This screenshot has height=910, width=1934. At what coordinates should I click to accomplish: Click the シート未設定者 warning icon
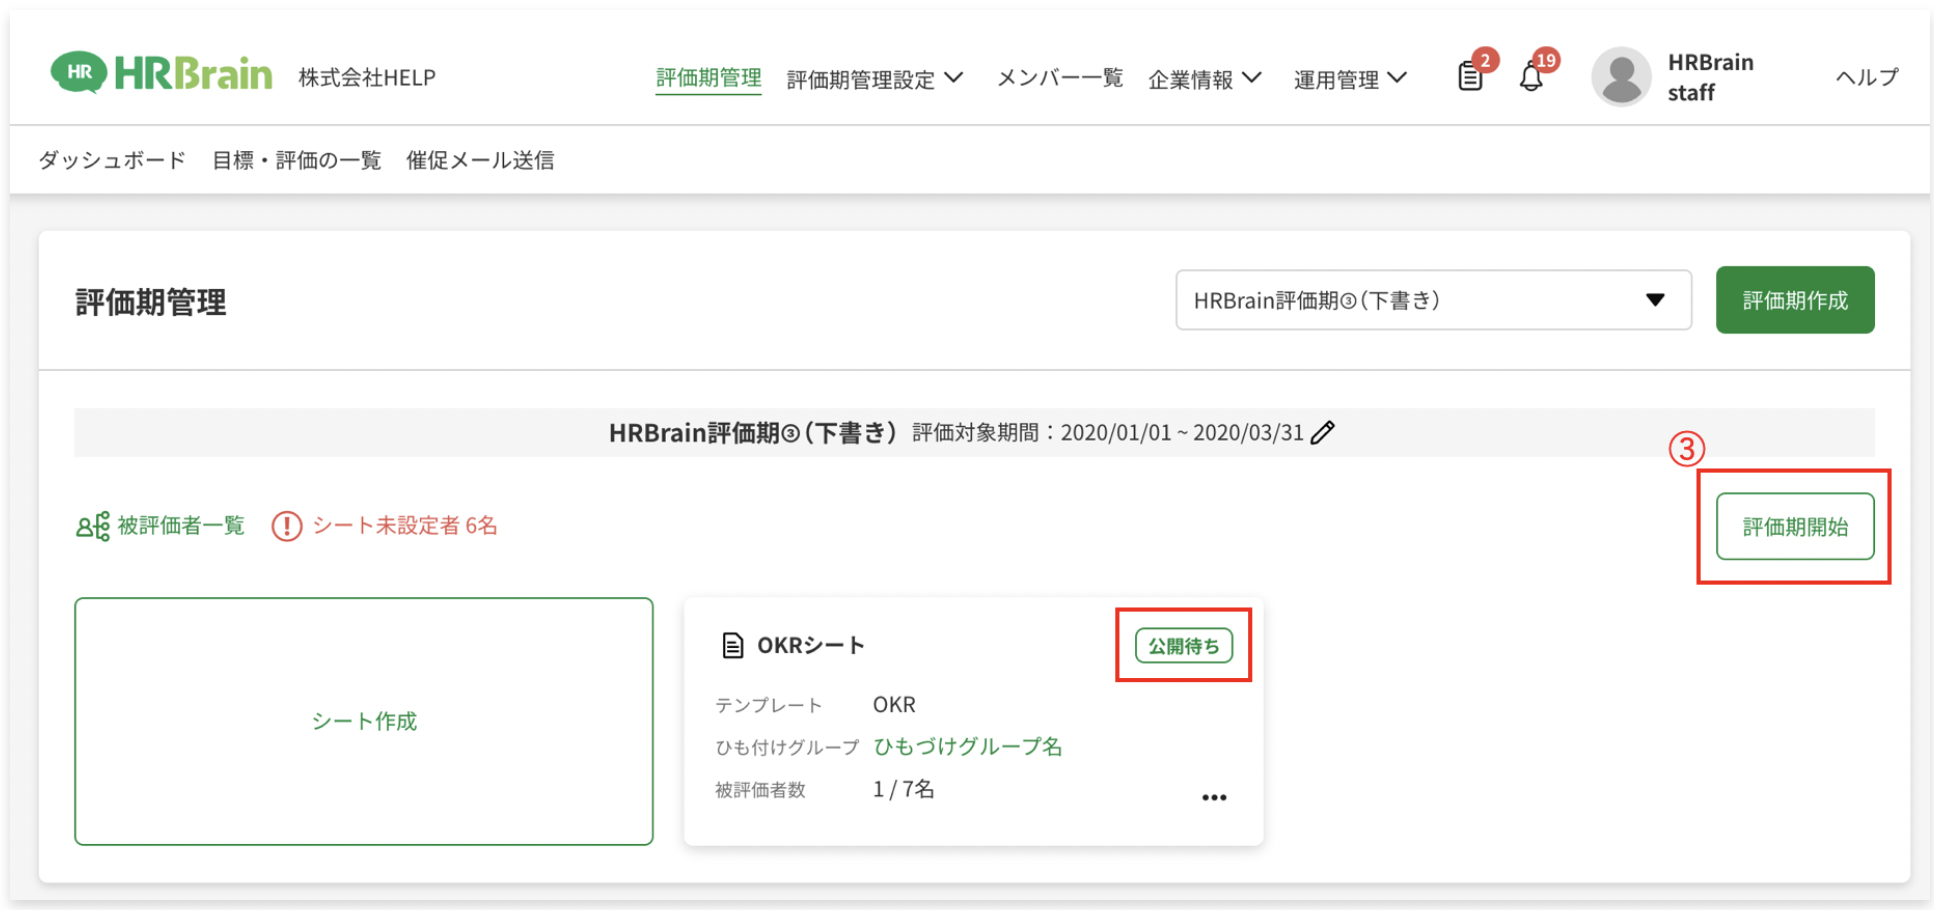coord(287,526)
